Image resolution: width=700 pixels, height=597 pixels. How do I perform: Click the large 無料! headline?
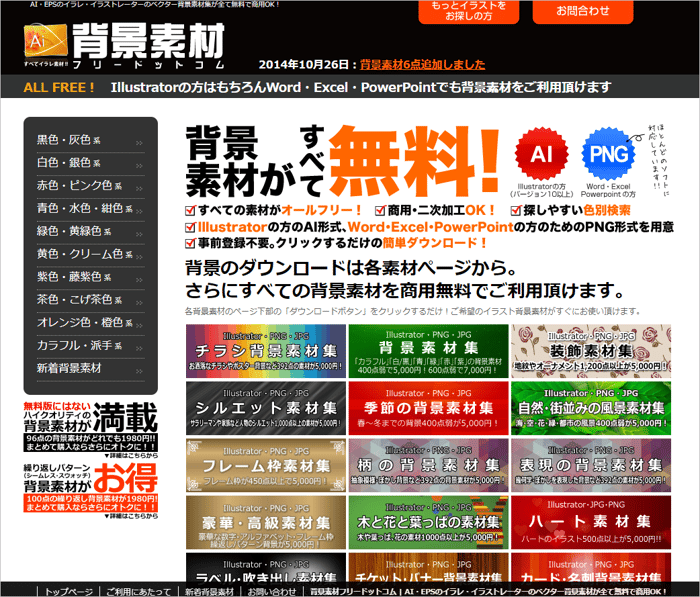pos(414,160)
